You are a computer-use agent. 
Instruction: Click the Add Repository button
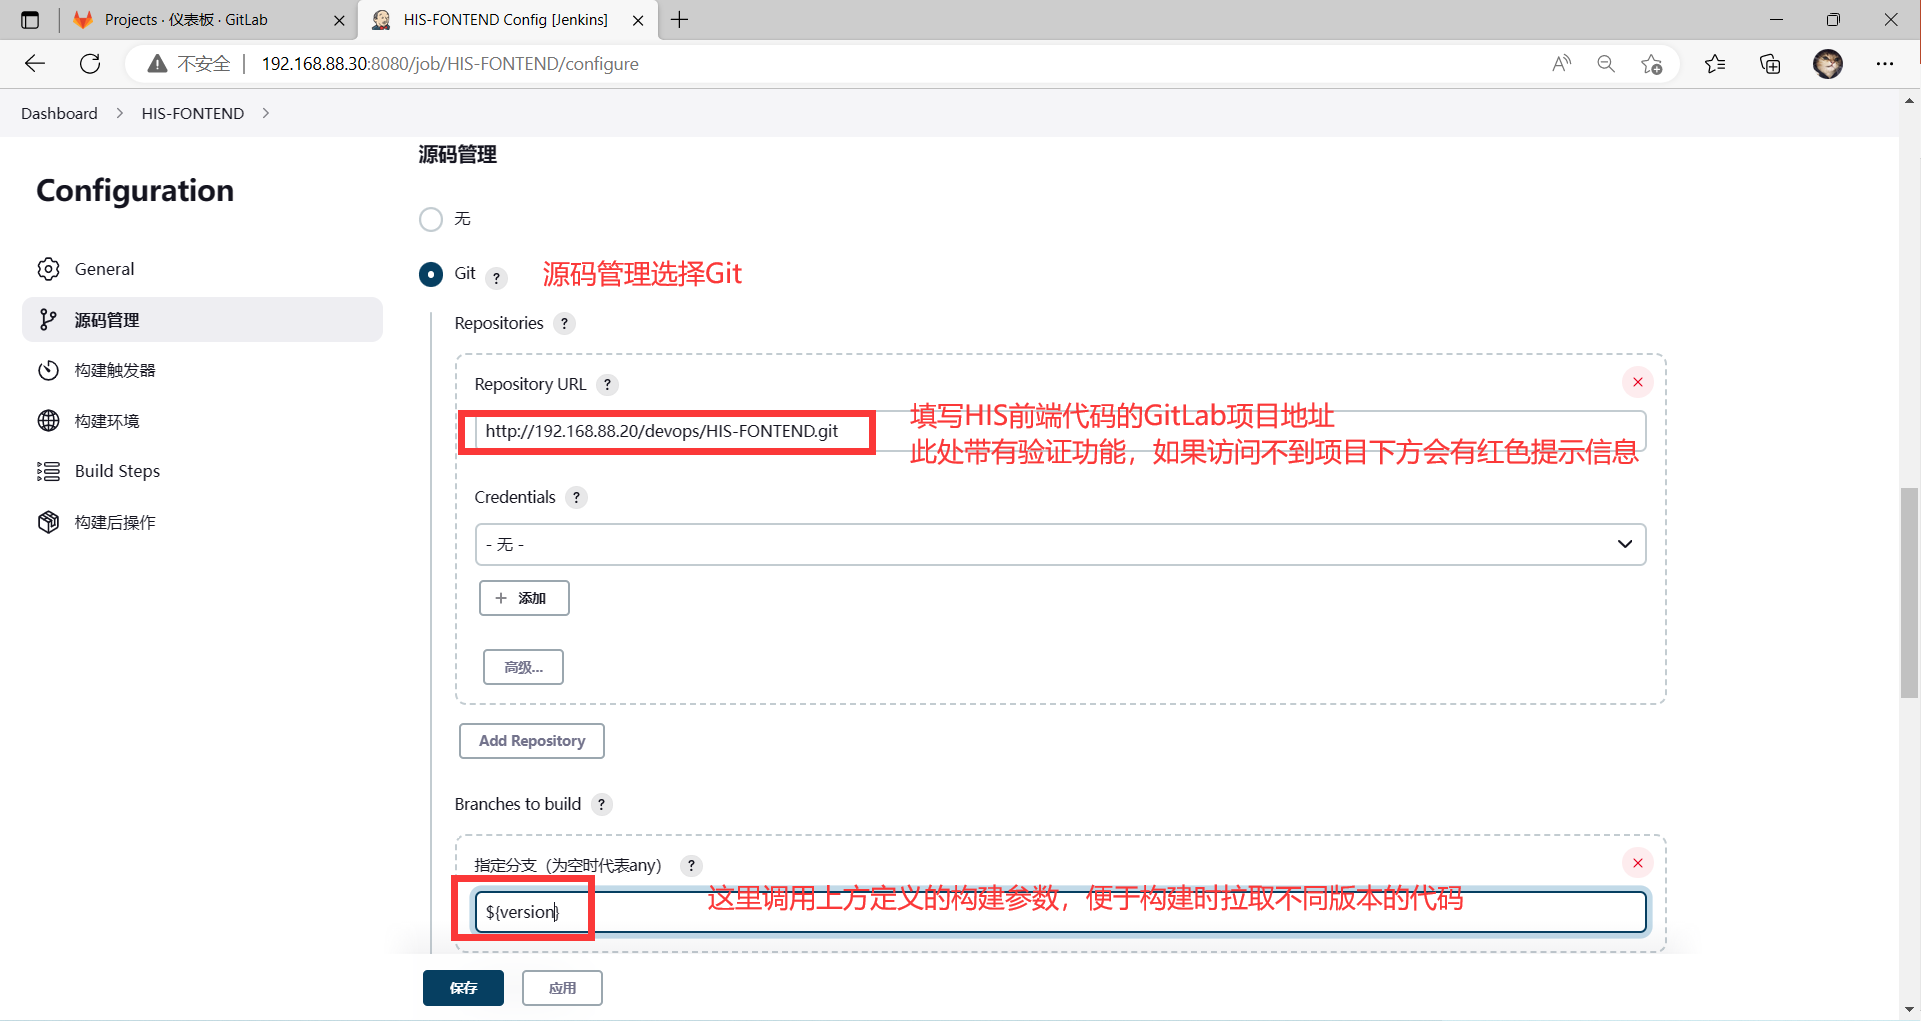pyautogui.click(x=531, y=741)
